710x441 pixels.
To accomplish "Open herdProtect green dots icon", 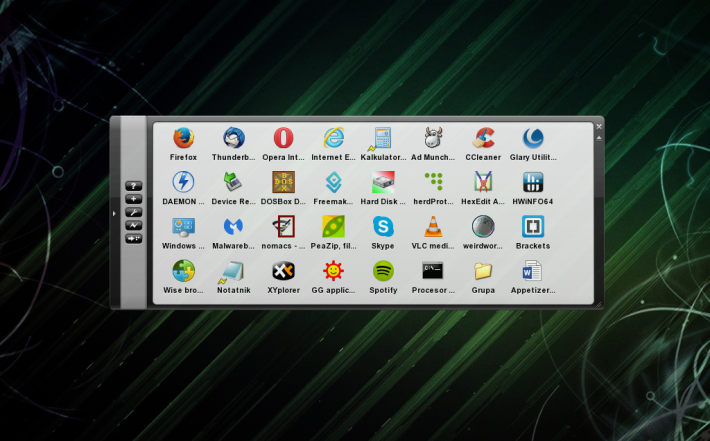I will tap(433, 182).
